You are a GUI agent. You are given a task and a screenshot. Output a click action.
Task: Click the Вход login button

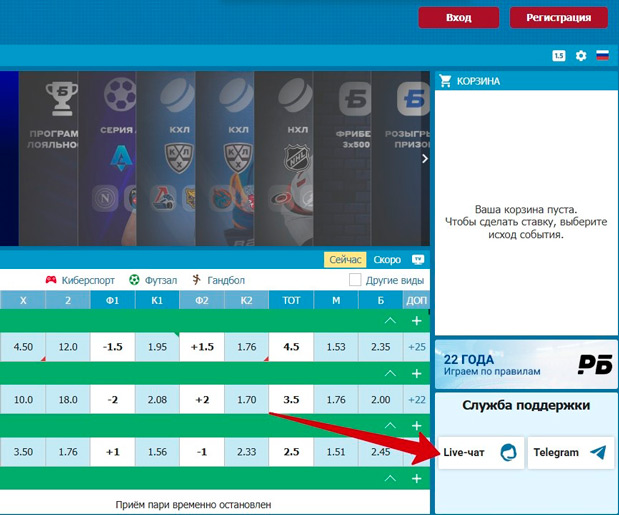point(458,17)
